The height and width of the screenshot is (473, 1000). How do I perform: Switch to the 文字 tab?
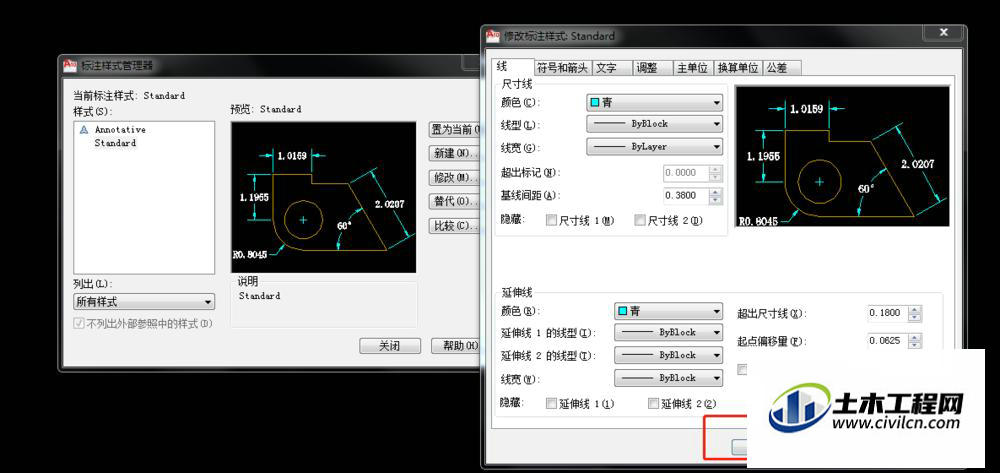(x=612, y=68)
